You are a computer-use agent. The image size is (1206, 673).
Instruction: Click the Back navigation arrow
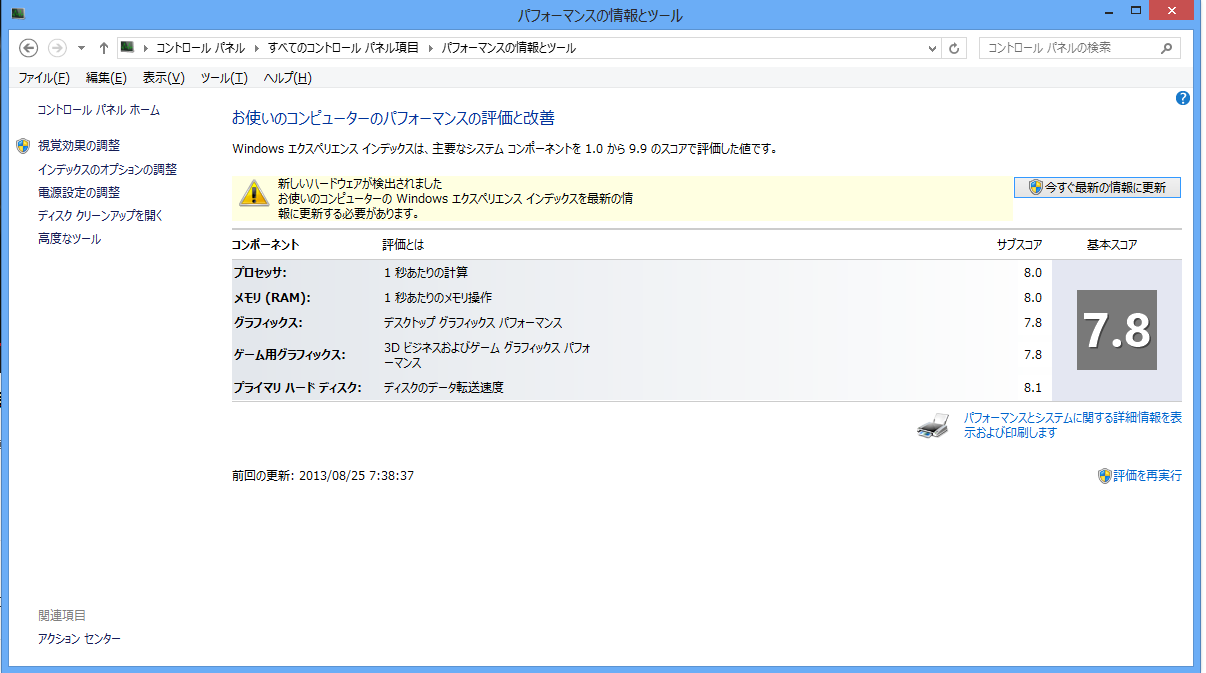tap(28, 48)
